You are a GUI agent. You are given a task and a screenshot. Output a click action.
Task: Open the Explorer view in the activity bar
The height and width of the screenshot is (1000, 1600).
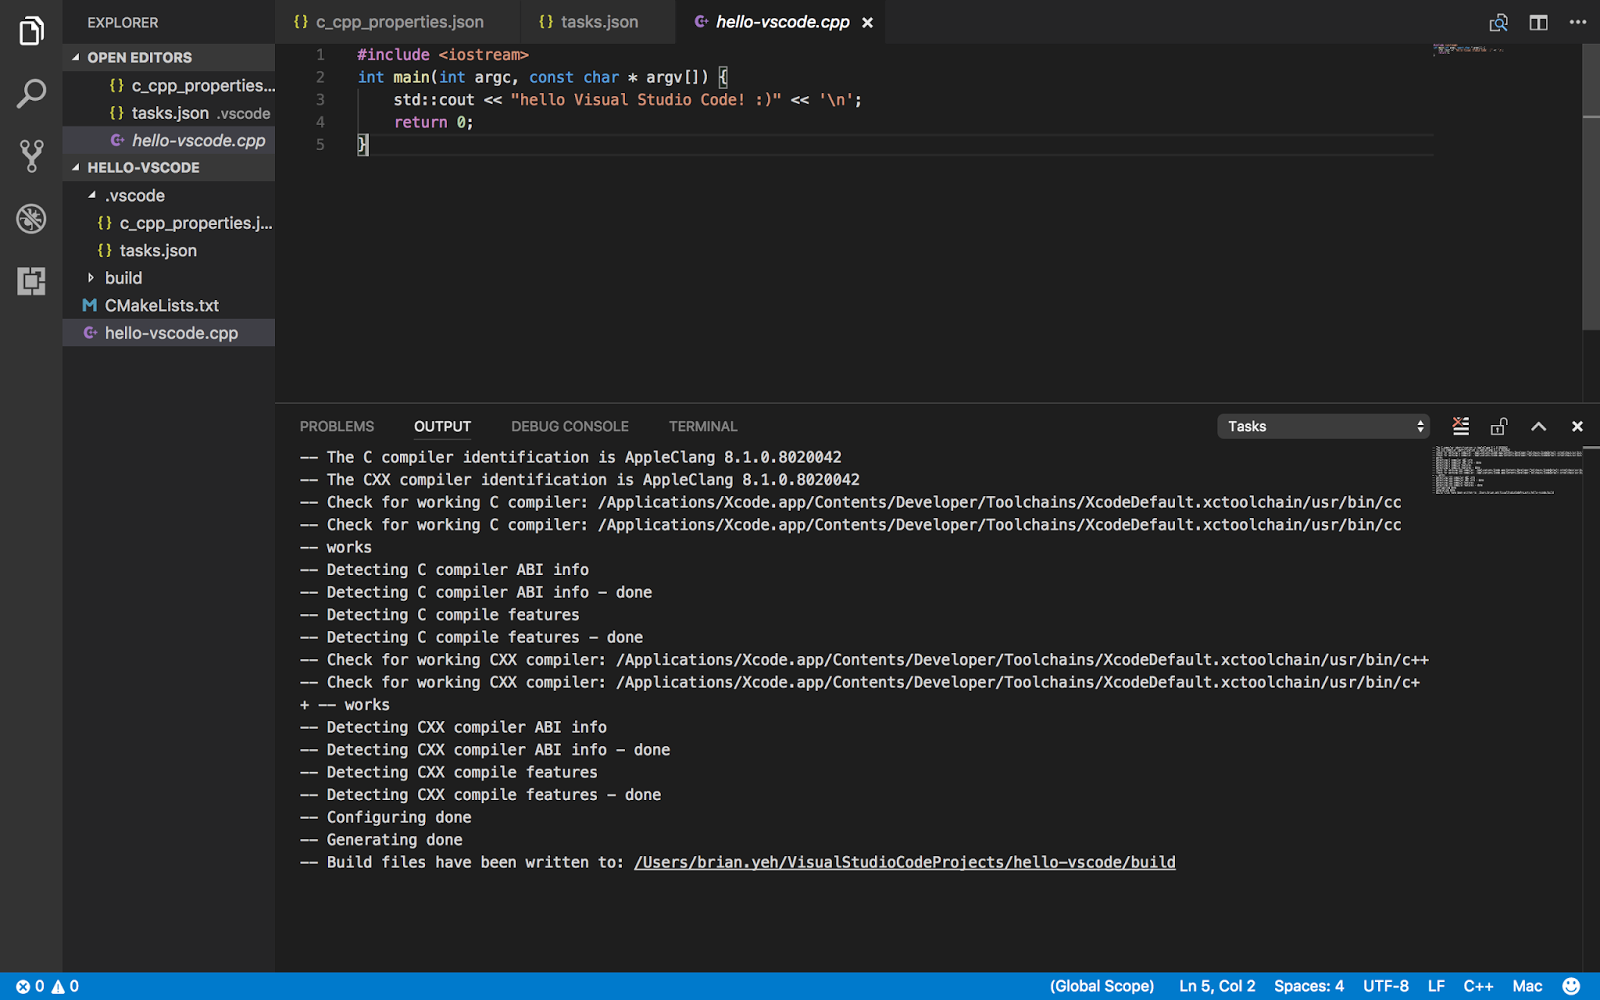tap(30, 30)
